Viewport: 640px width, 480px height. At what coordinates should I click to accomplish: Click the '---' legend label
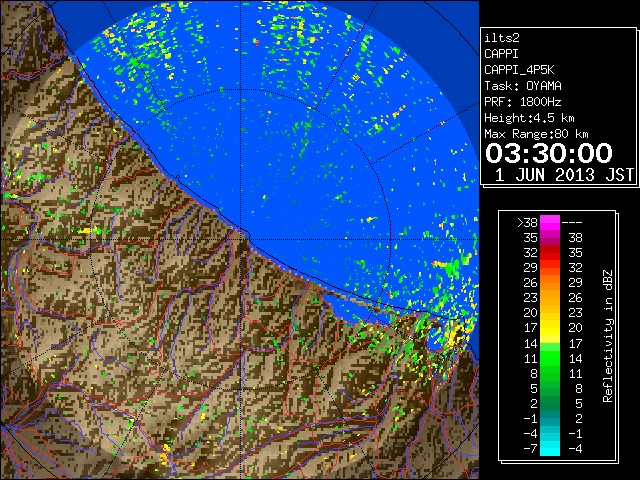click(572, 223)
